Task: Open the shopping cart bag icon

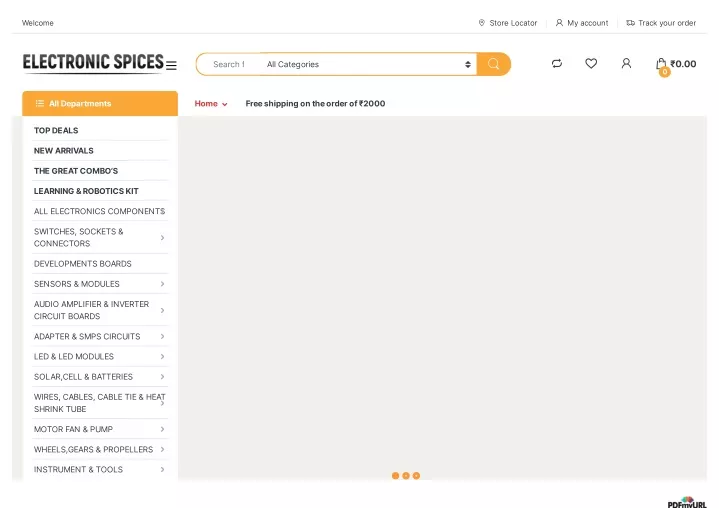Action: (661, 65)
